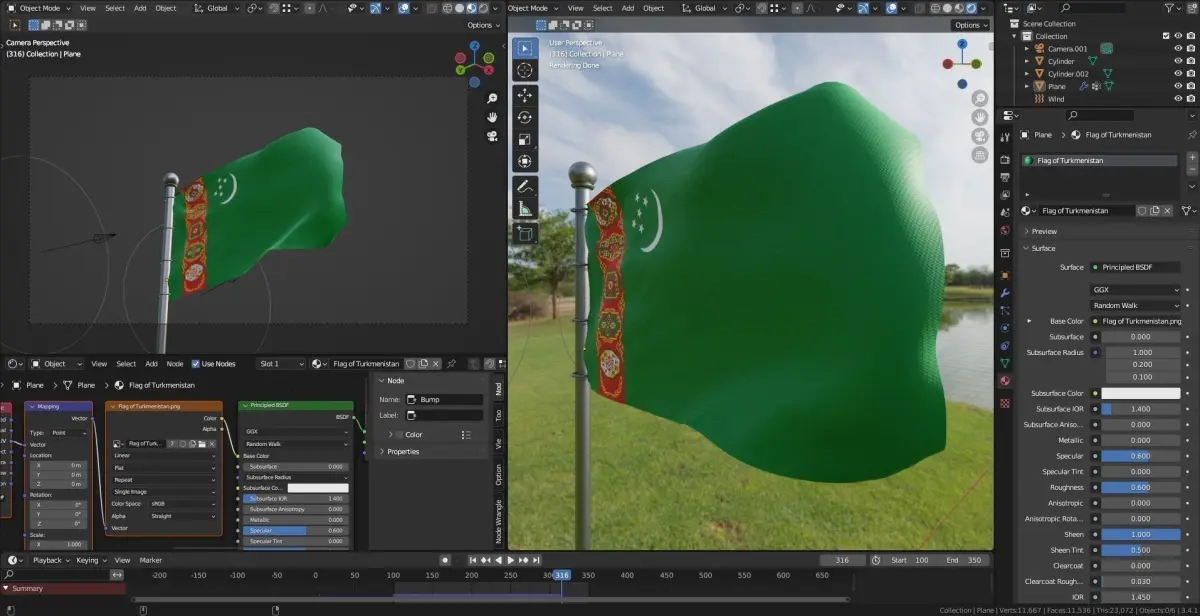
Task: Click the pan hand gizmo in right viewport
Action: pyautogui.click(x=980, y=117)
